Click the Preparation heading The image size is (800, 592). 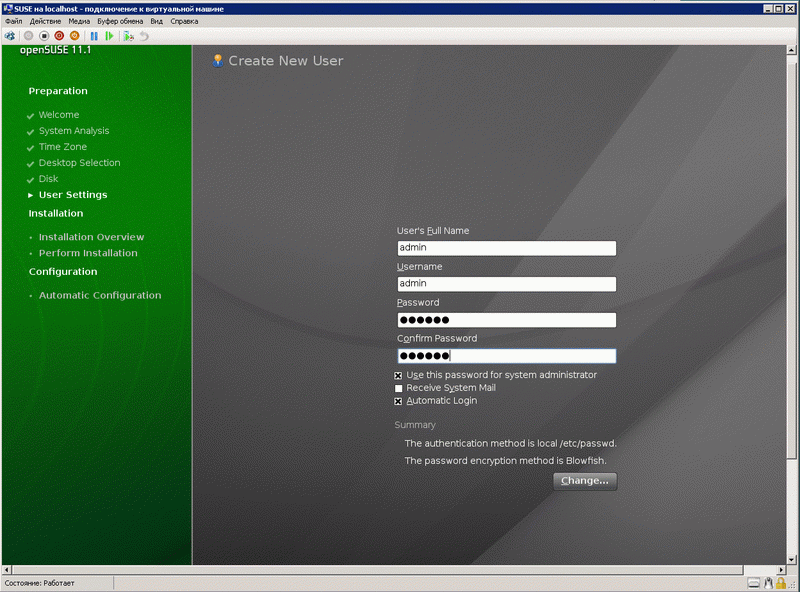(58, 91)
